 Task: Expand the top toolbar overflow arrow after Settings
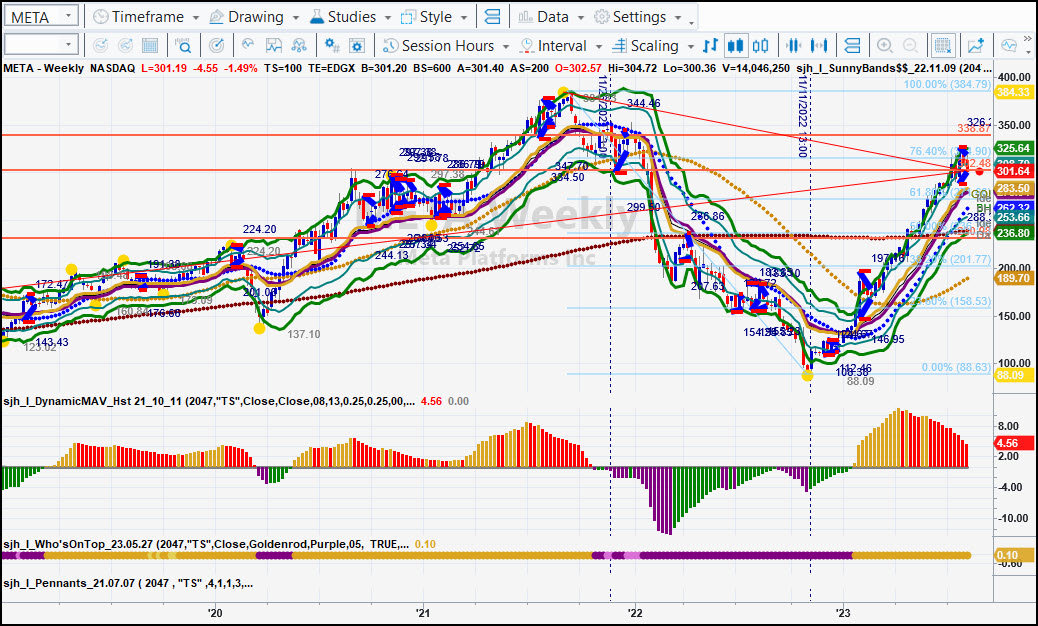pos(692,22)
